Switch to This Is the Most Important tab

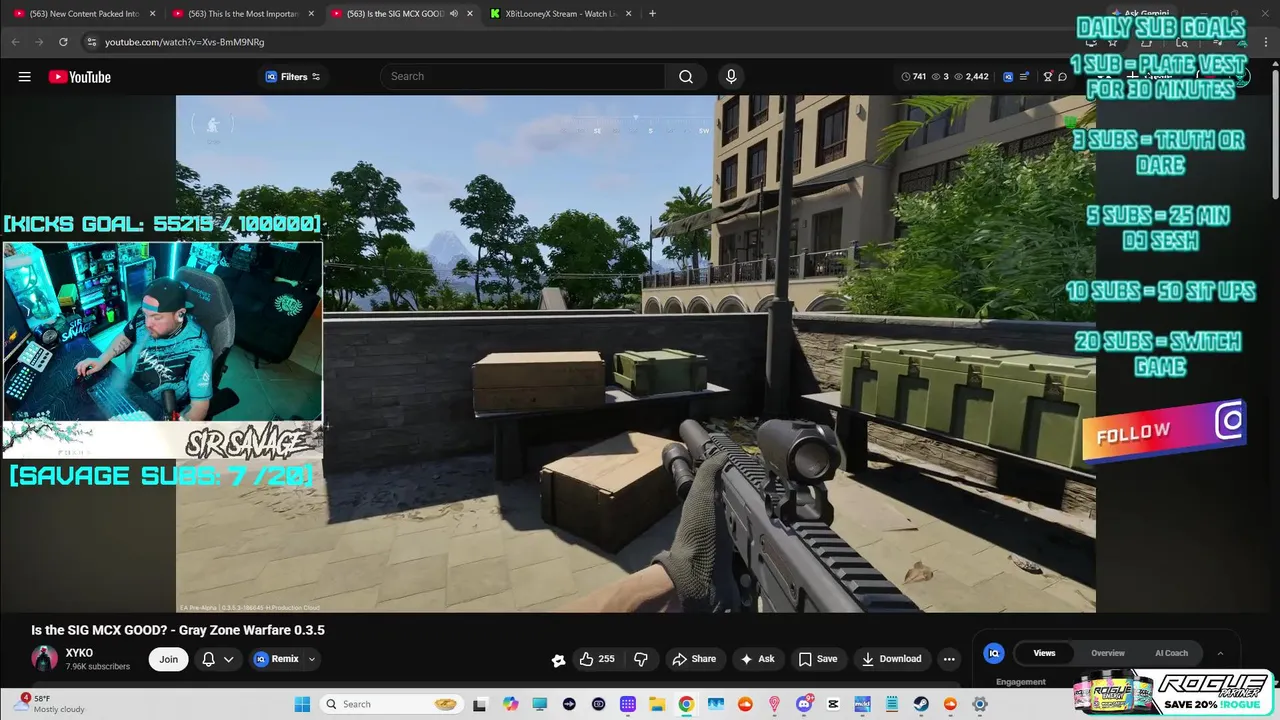pyautogui.click(x=243, y=14)
